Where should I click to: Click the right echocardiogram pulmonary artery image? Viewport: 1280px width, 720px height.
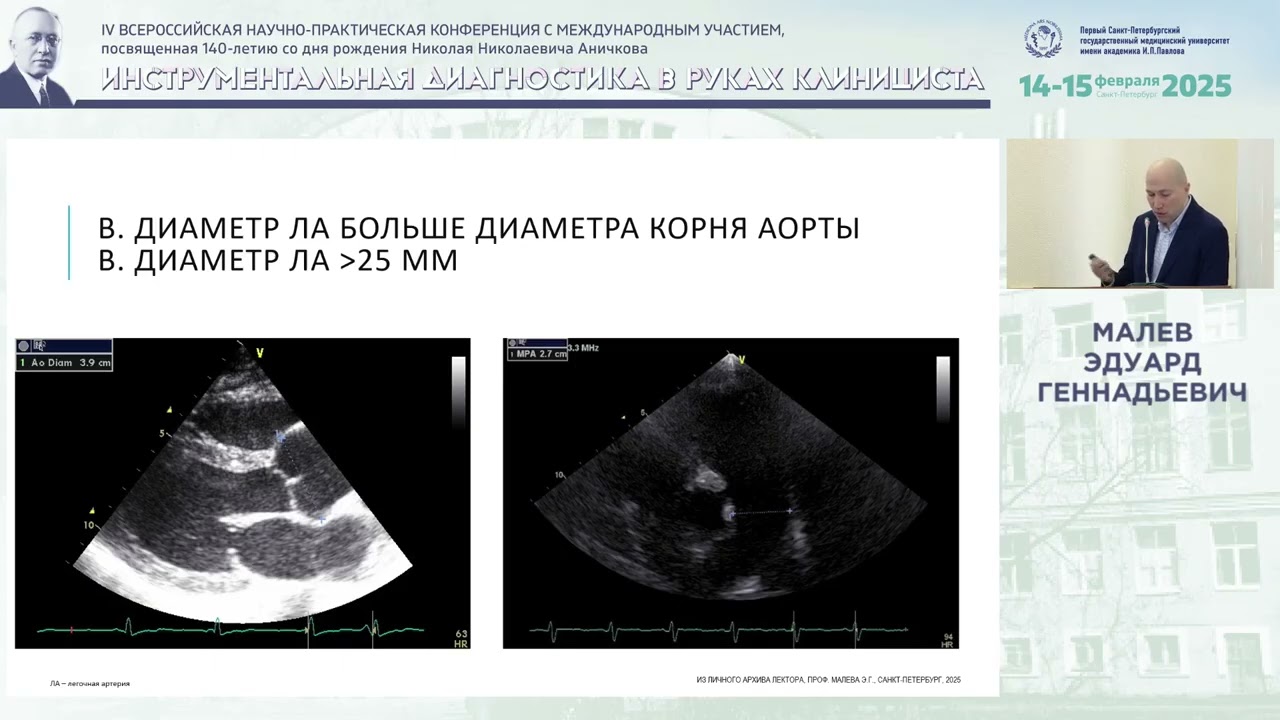[730, 493]
